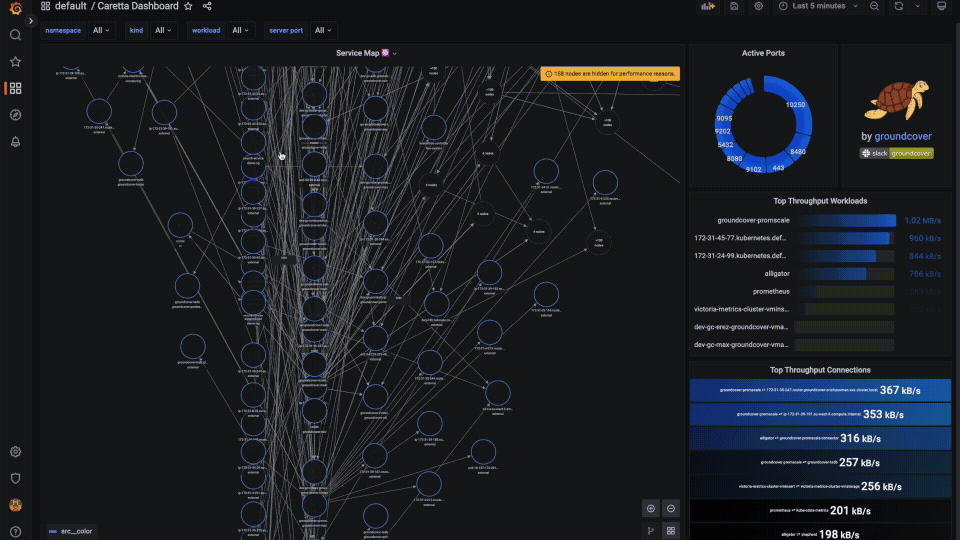This screenshot has width=960, height=540.
Task: Open the server port All dropdown
Action: point(322,30)
